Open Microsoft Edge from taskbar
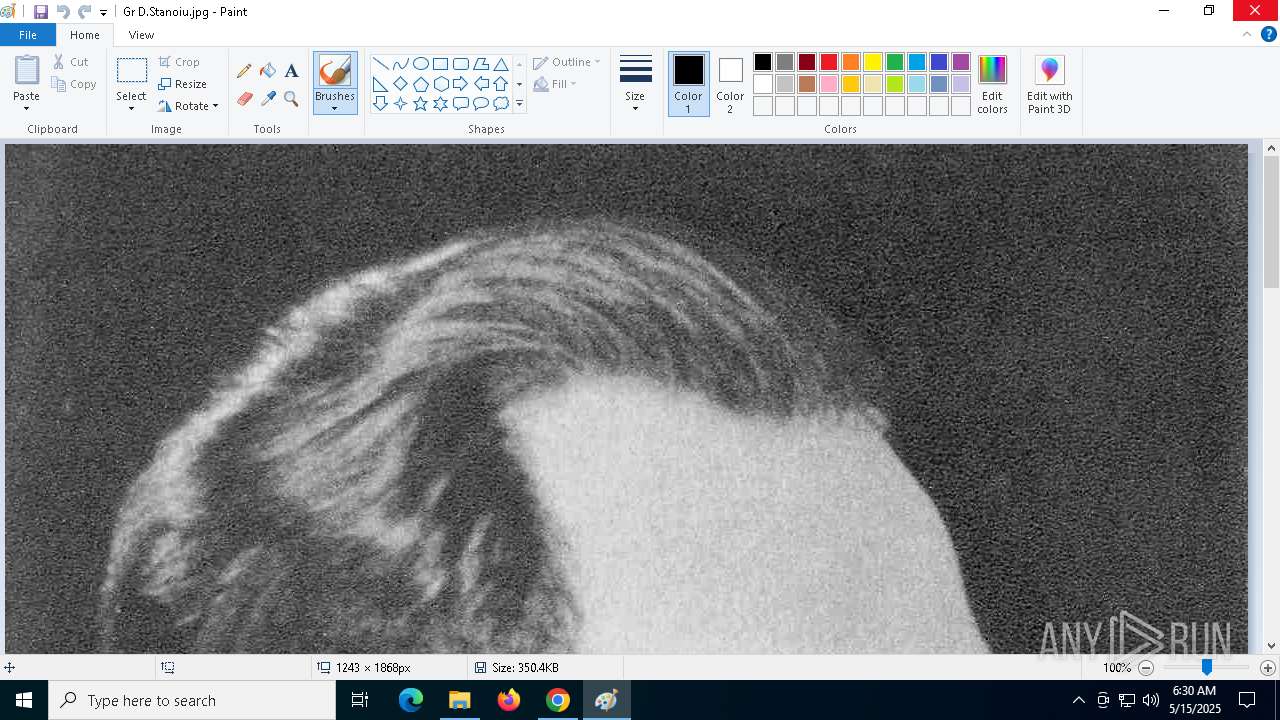 pyautogui.click(x=411, y=700)
